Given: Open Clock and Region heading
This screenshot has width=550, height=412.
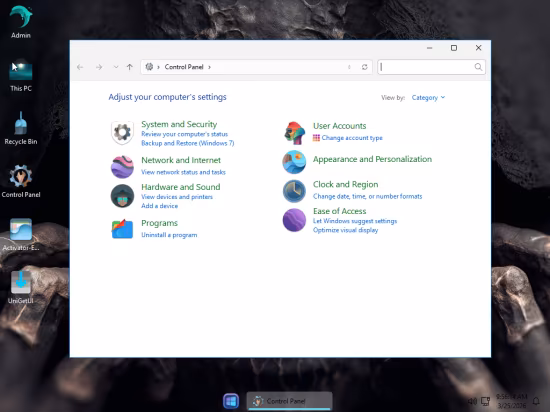Looking at the screenshot, I should click(x=346, y=184).
